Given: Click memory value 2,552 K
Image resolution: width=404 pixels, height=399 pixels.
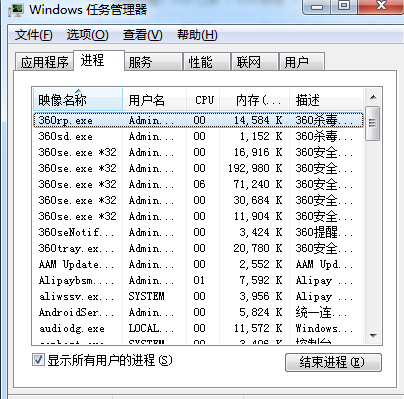Looking at the screenshot, I should click(x=261, y=264).
